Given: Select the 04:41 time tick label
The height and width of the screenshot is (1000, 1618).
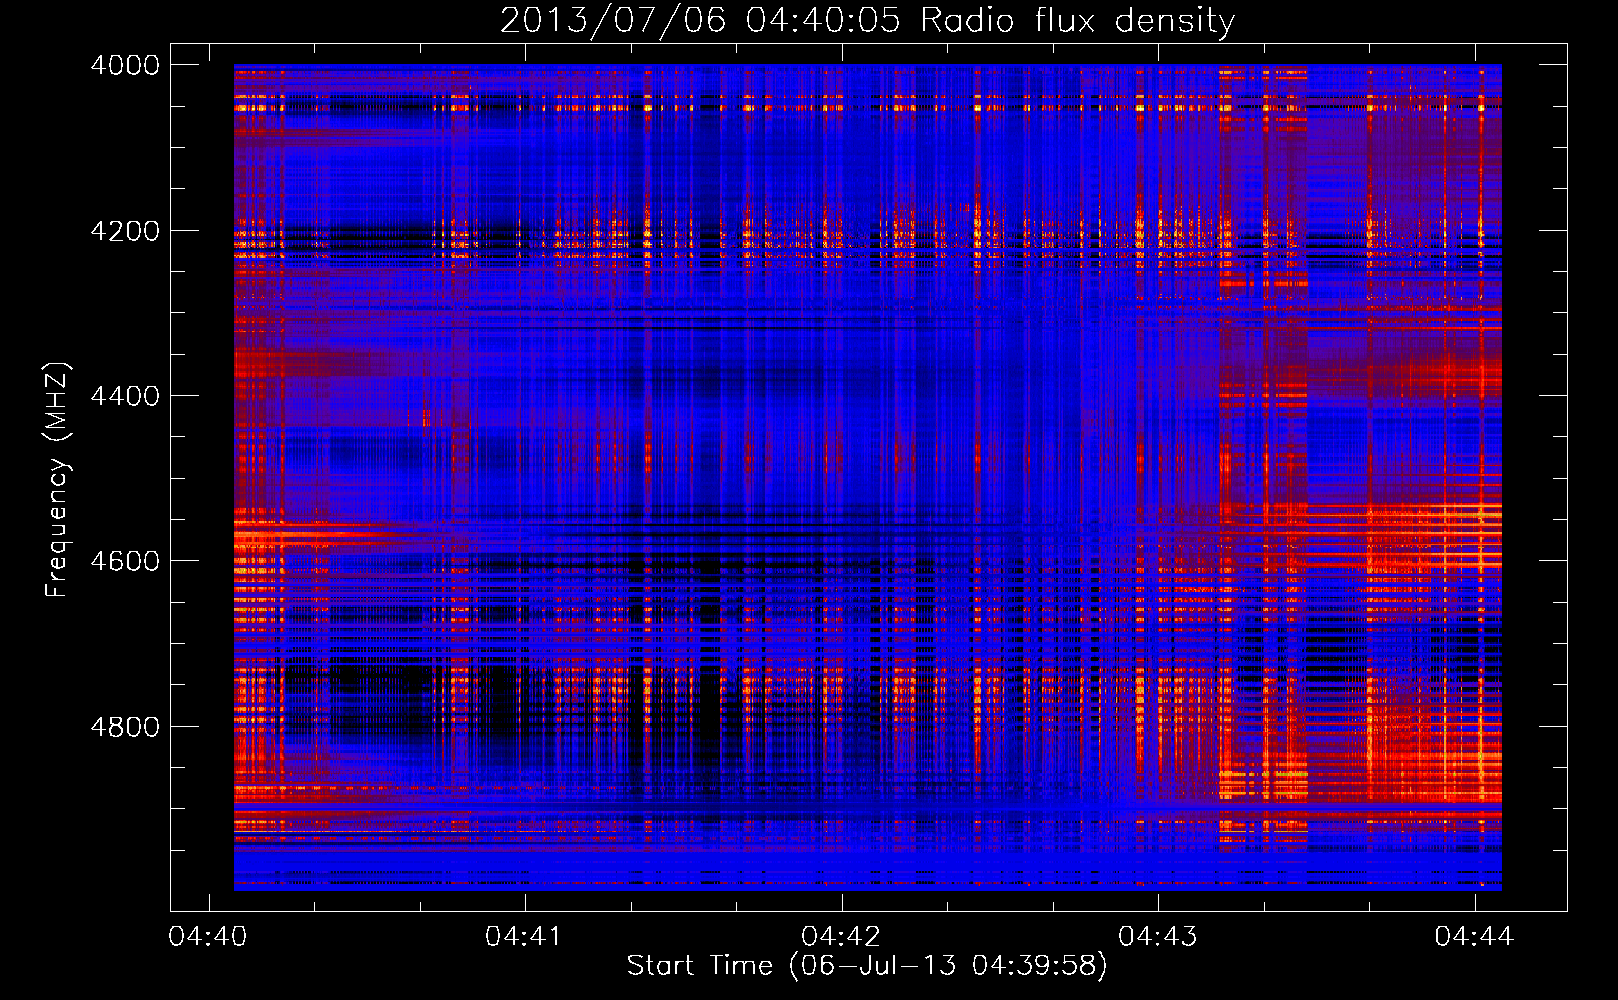Looking at the screenshot, I should pos(525,936).
